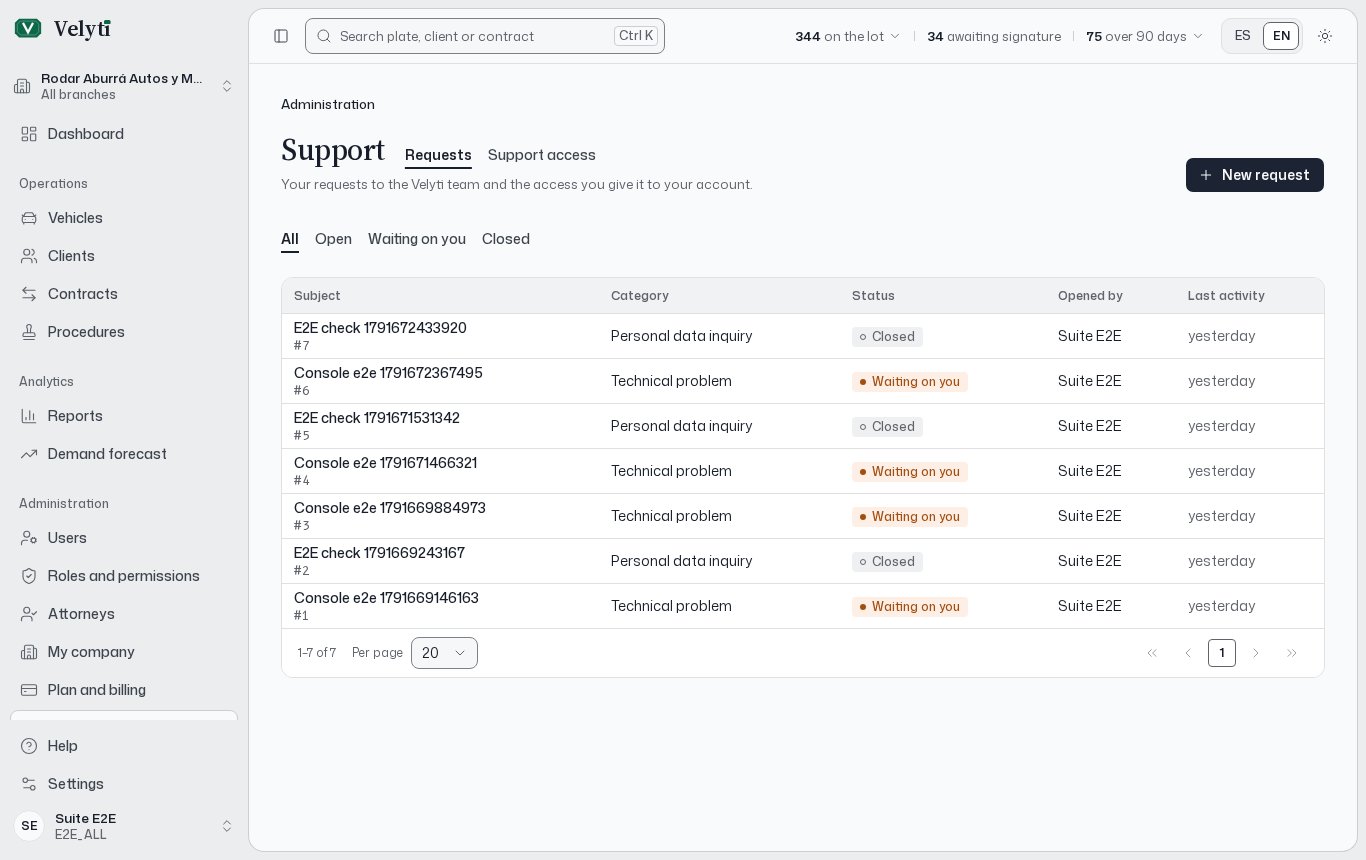This screenshot has height=860, width=1366.
Task: Open the Suite E2E user menu
Action: [124, 826]
